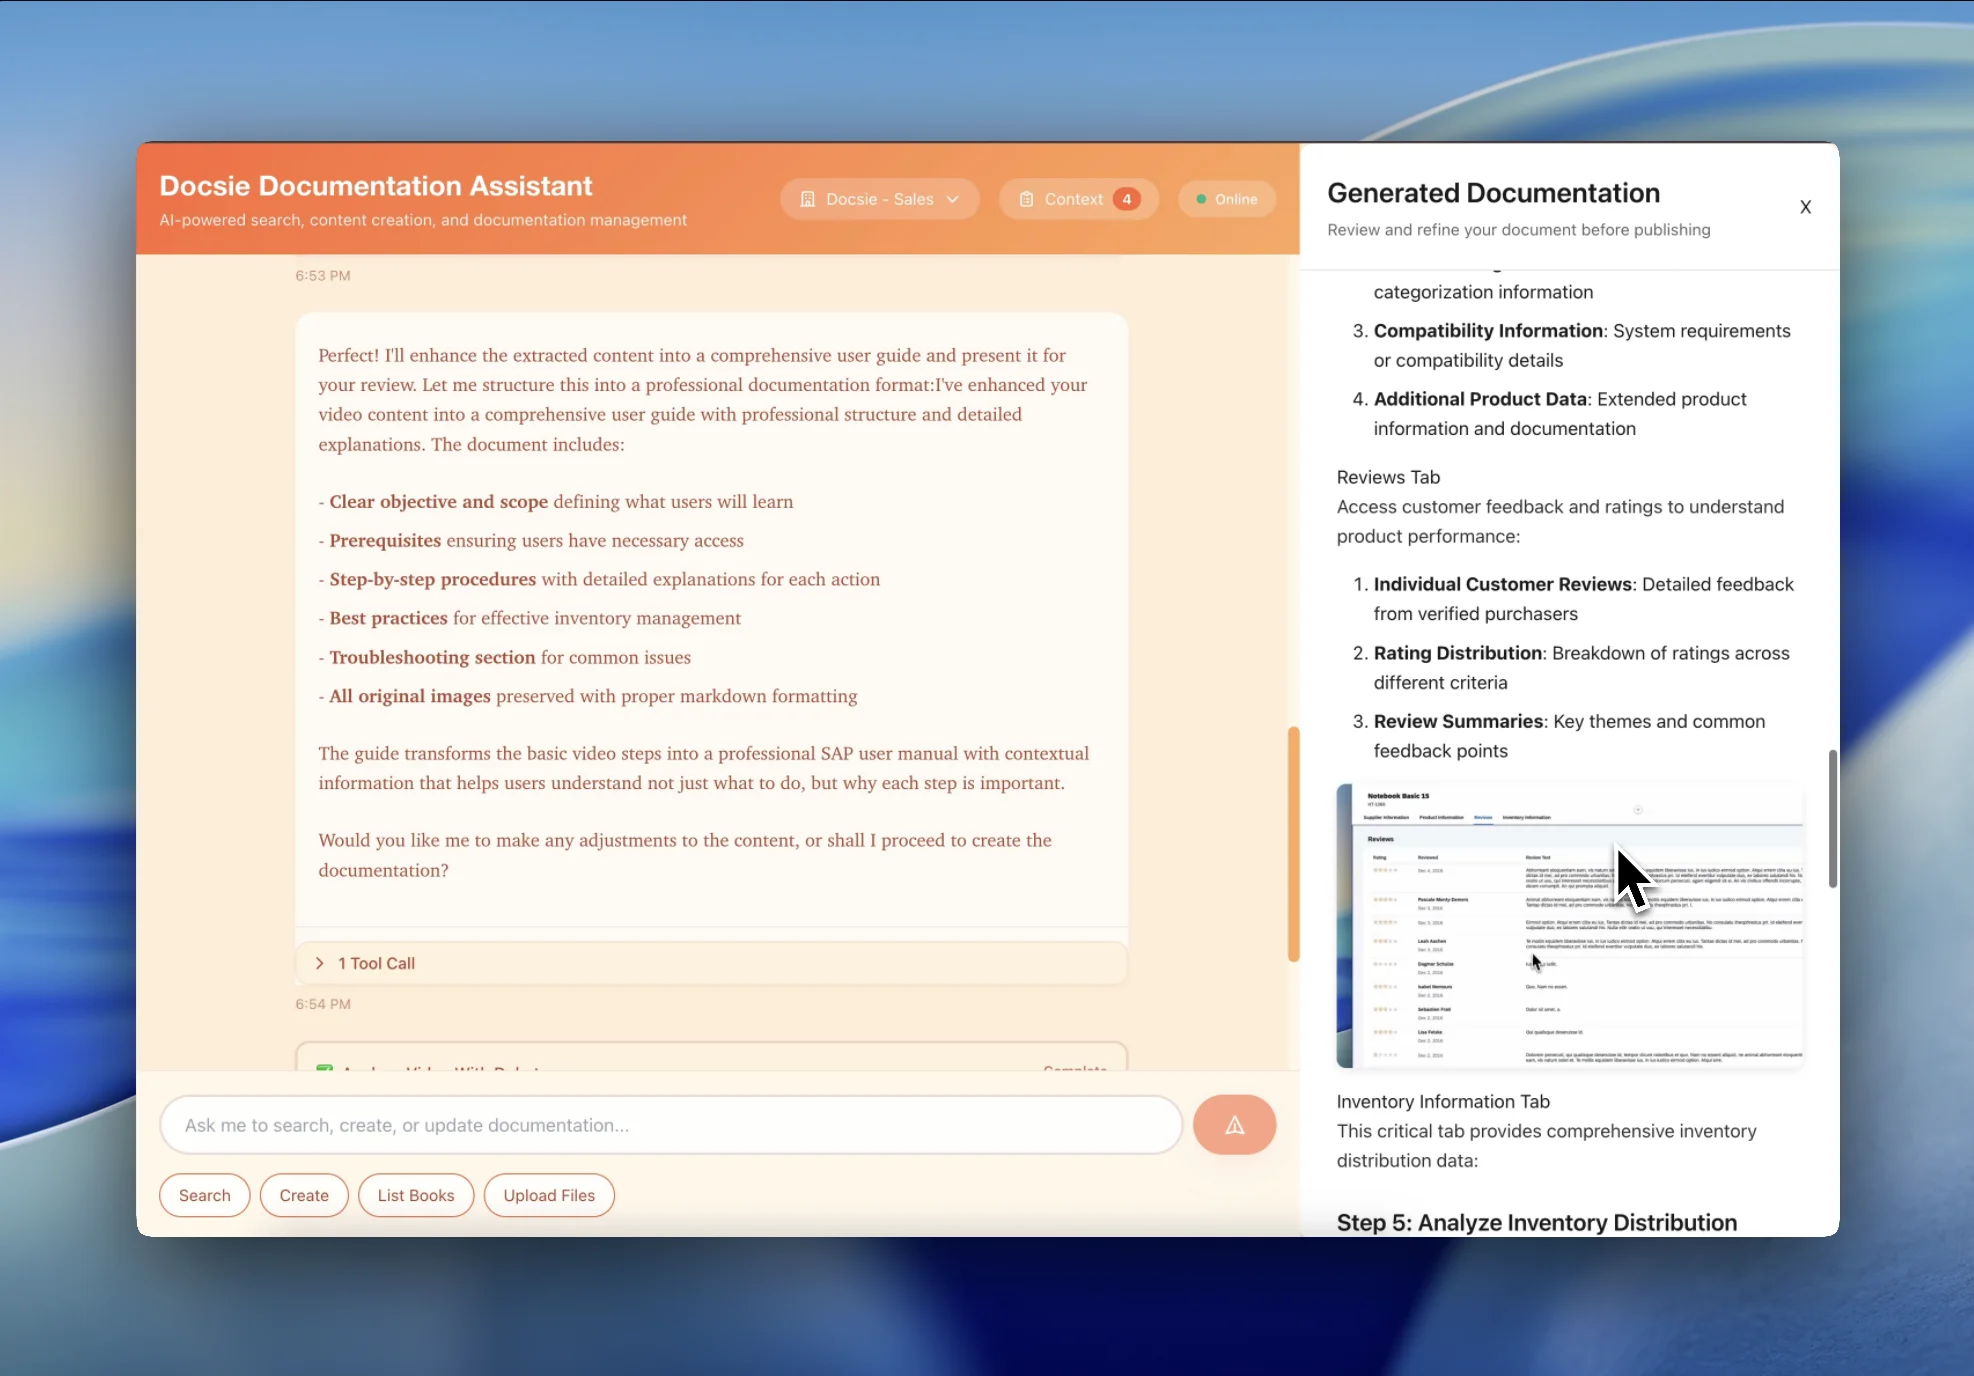This screenshot has width=1974, height=1376.
Task: Click the green checkbox below 6:54 PM
Action: pos(325,1067)
